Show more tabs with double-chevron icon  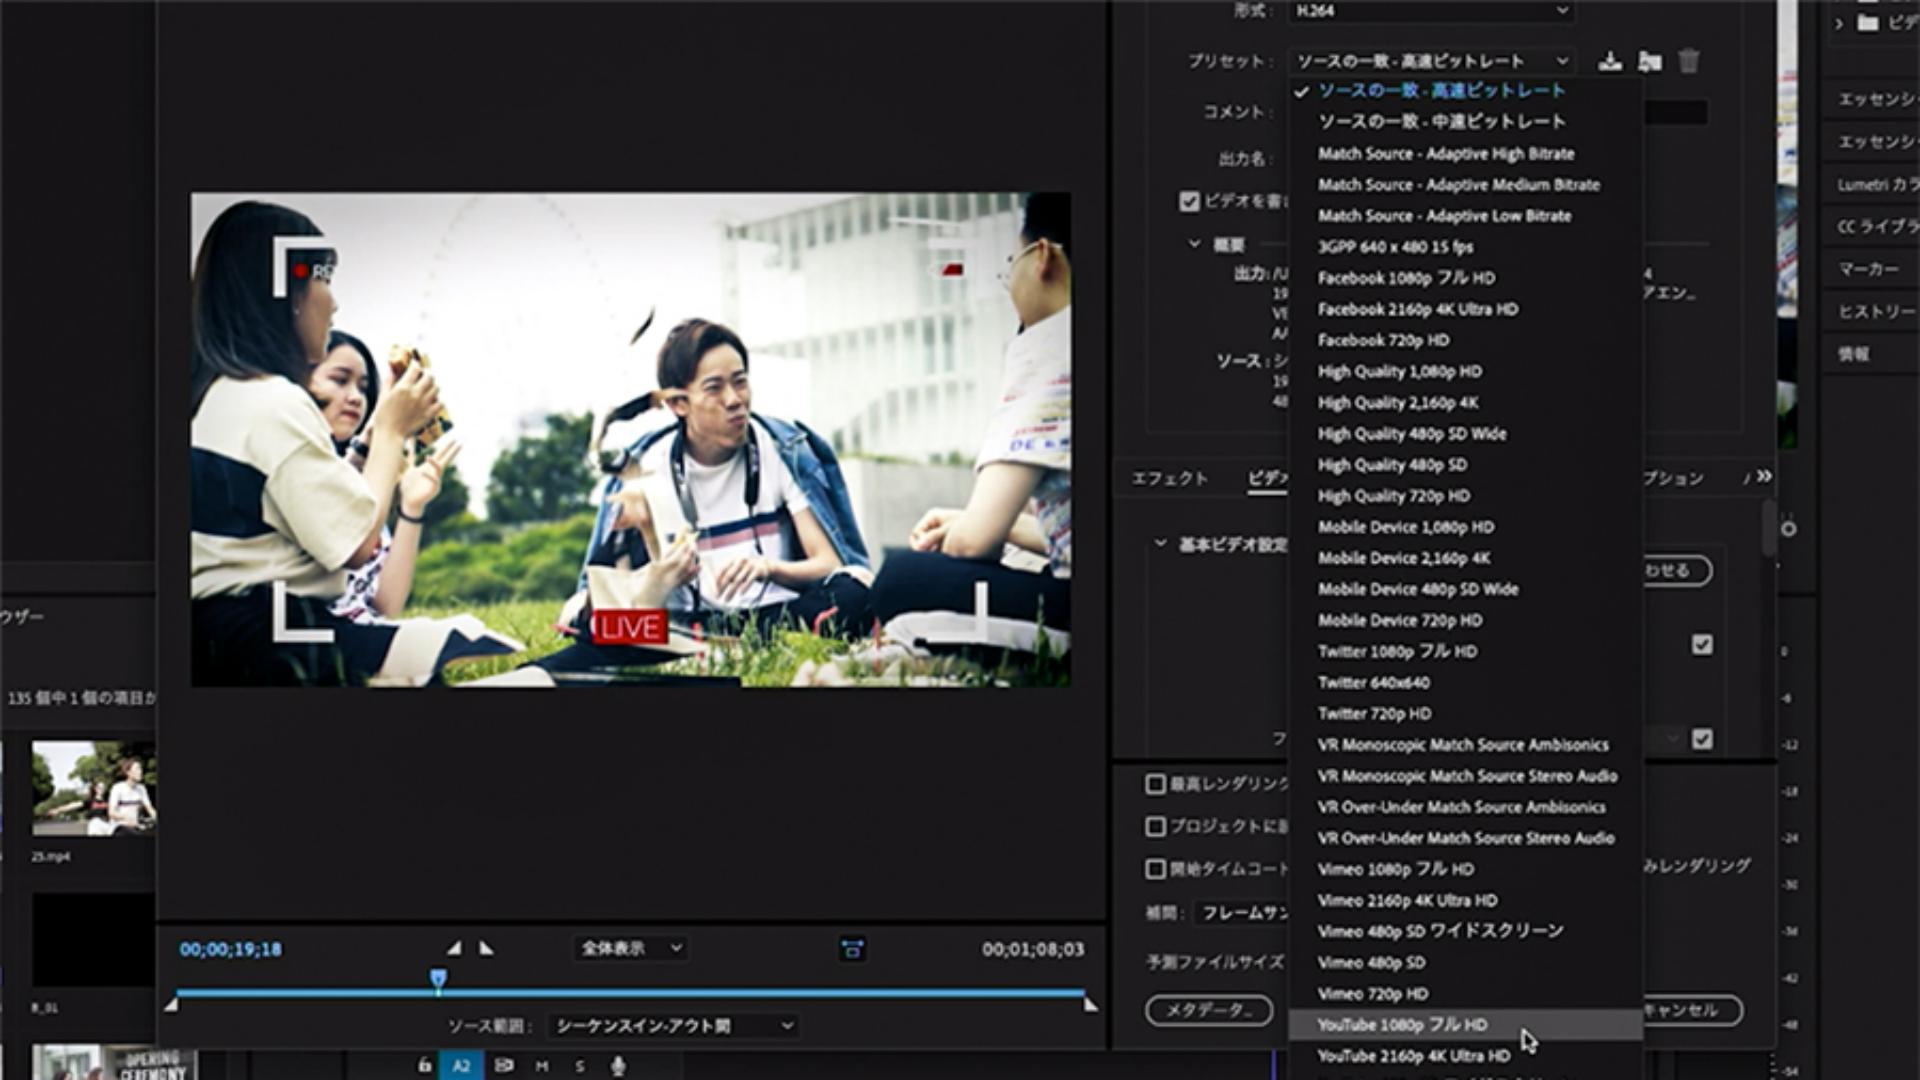[1764, 477]
